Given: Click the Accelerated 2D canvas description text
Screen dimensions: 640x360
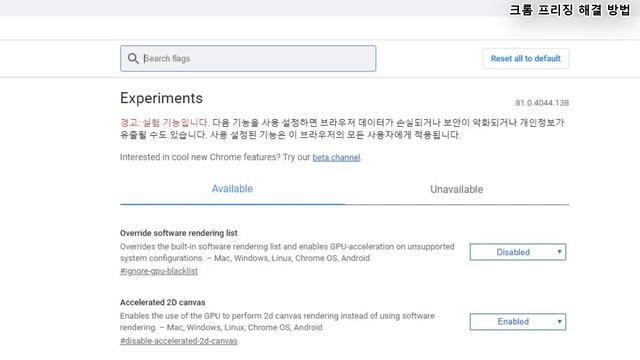Looking at the screenshot, I should pos(277,322).
